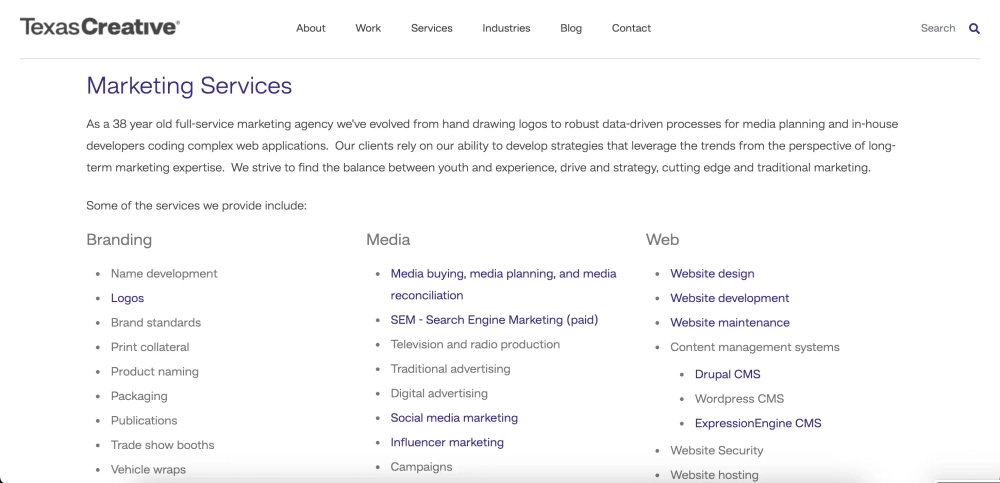Click the Texas Creative logo
Viewport: 1000px width, 483px height.
[100, 27]
